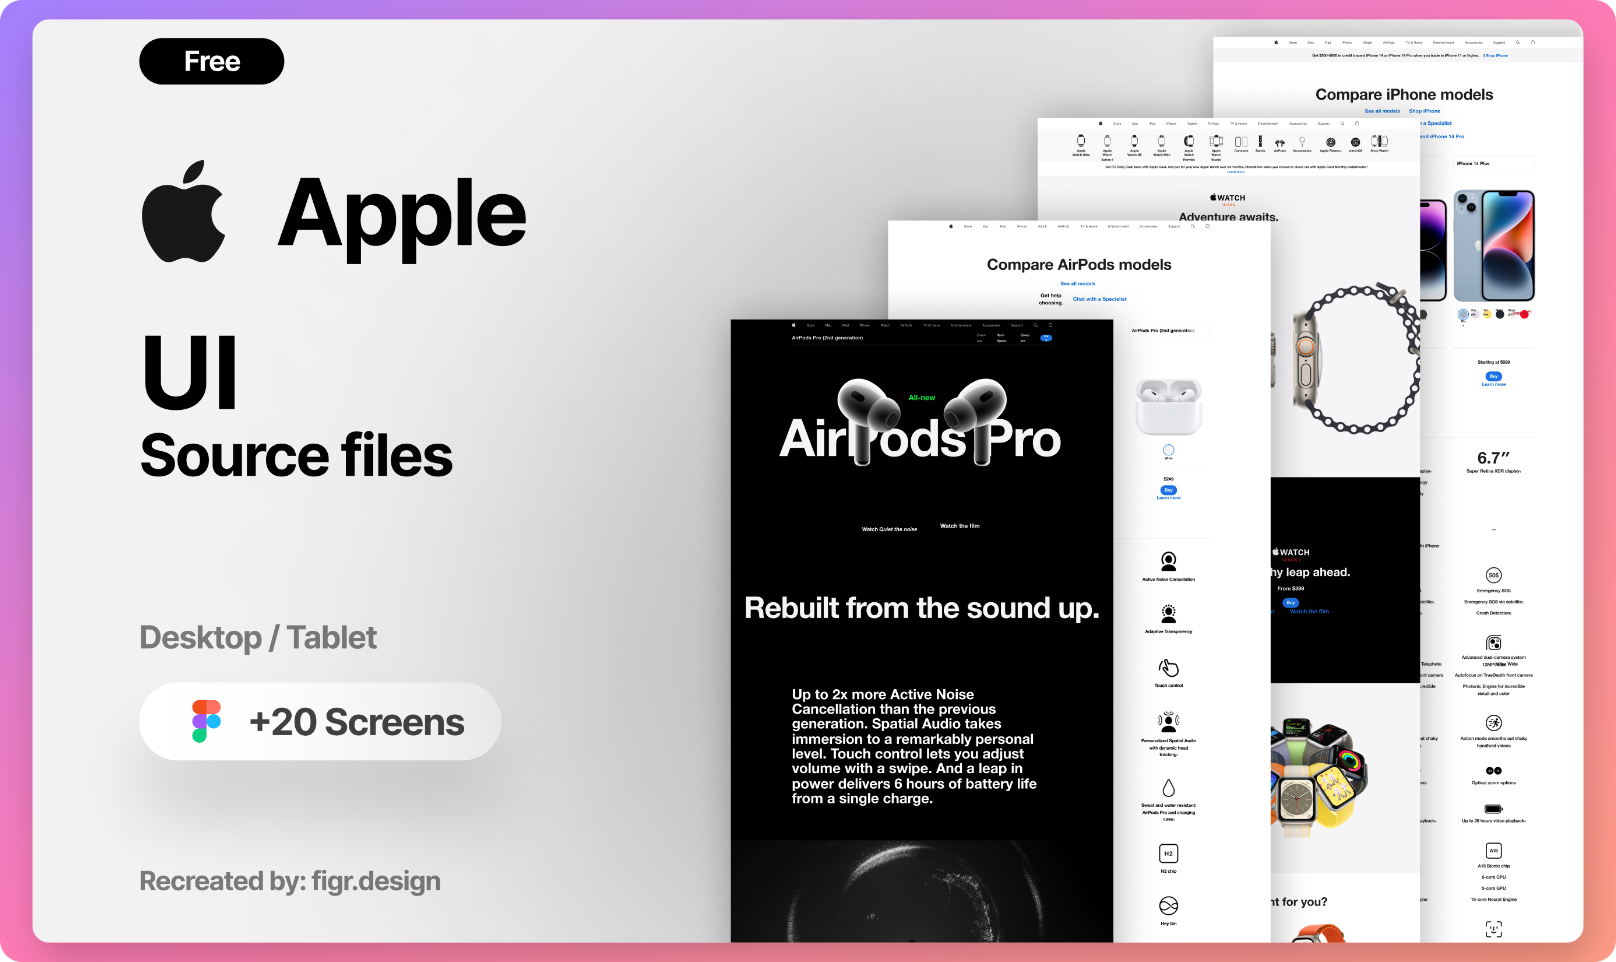The width and height of the screenshot is (1616, 962).
Task: Click the watchOS icon in Watch nav
Action: click(1355, 144)
